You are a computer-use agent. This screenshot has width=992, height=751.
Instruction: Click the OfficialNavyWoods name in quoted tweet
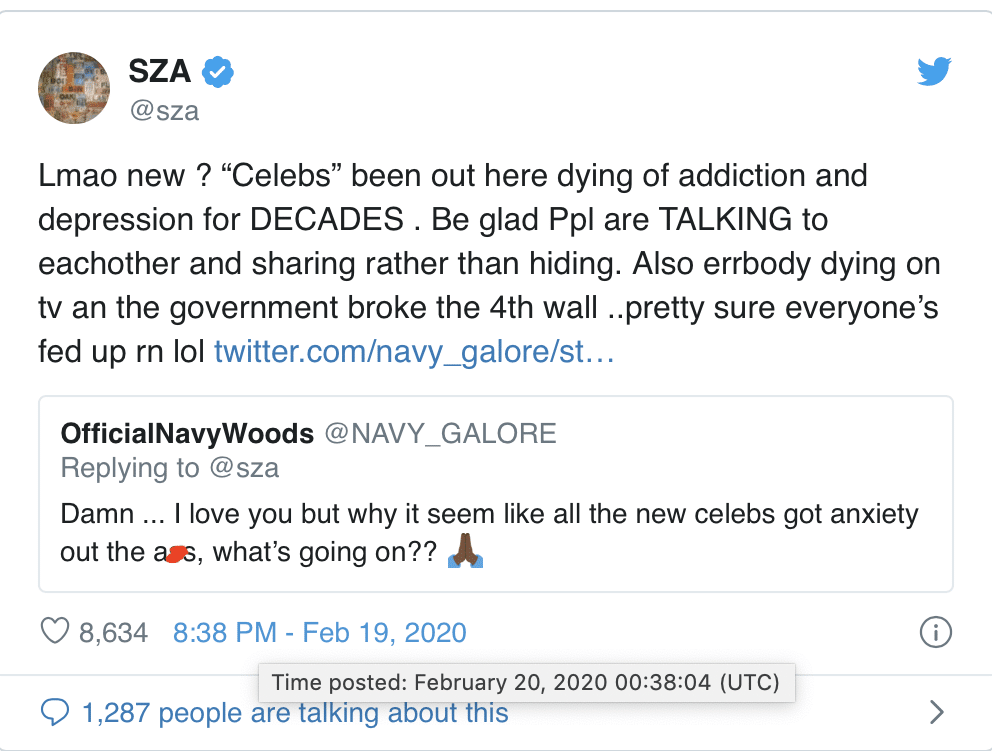187,433
